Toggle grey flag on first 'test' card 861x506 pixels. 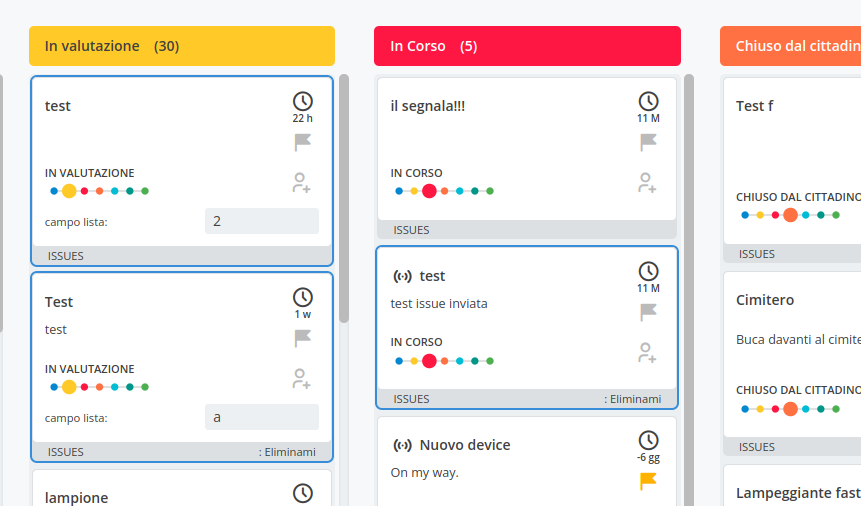302,142
